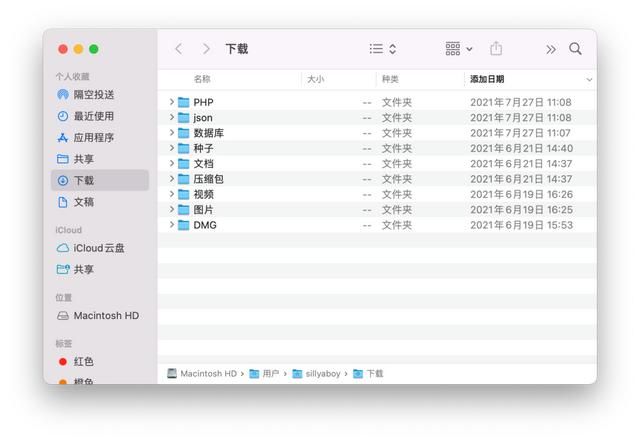Open the search magnifier
Viewport: 640px width, 441px height.
pyautogui.click(x=576, y=49)
